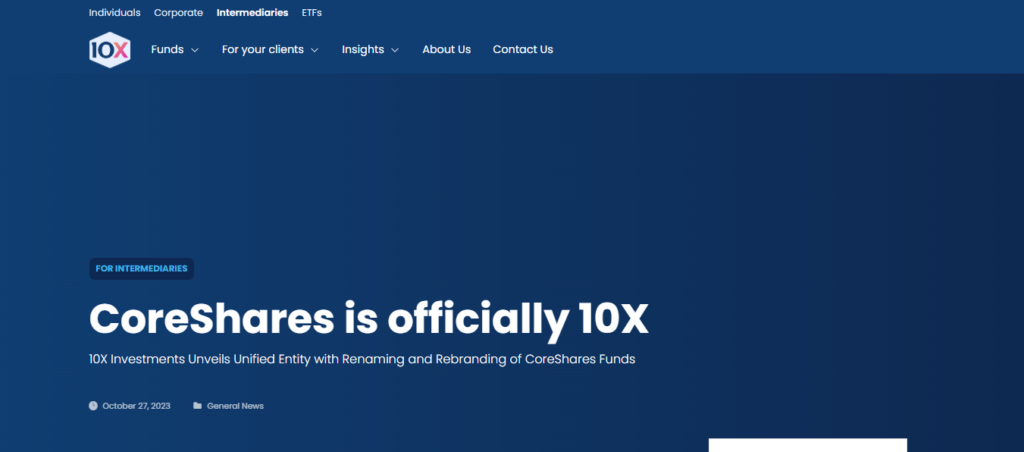Expand the Insights dropdown chevron

394,50
